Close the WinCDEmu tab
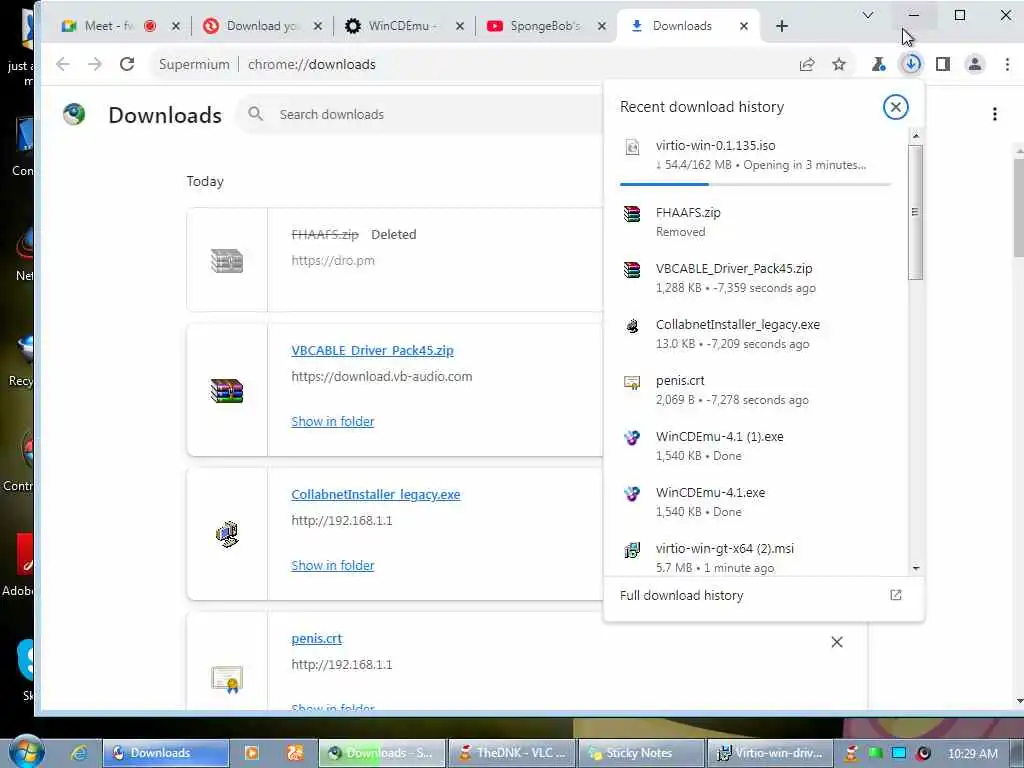1024x768 pixels. click(460, 26)
